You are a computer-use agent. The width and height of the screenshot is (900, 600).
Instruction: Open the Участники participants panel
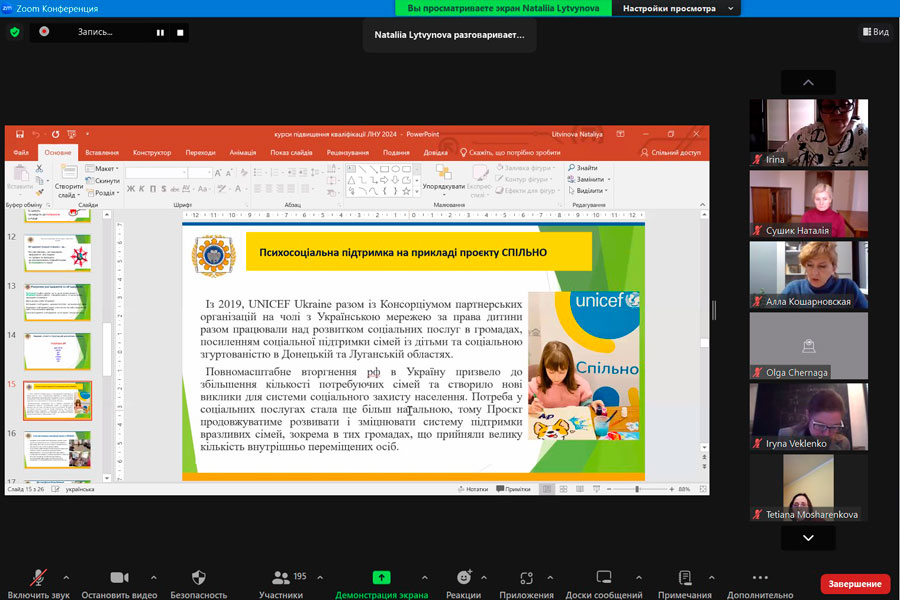(x=281, y=578)
